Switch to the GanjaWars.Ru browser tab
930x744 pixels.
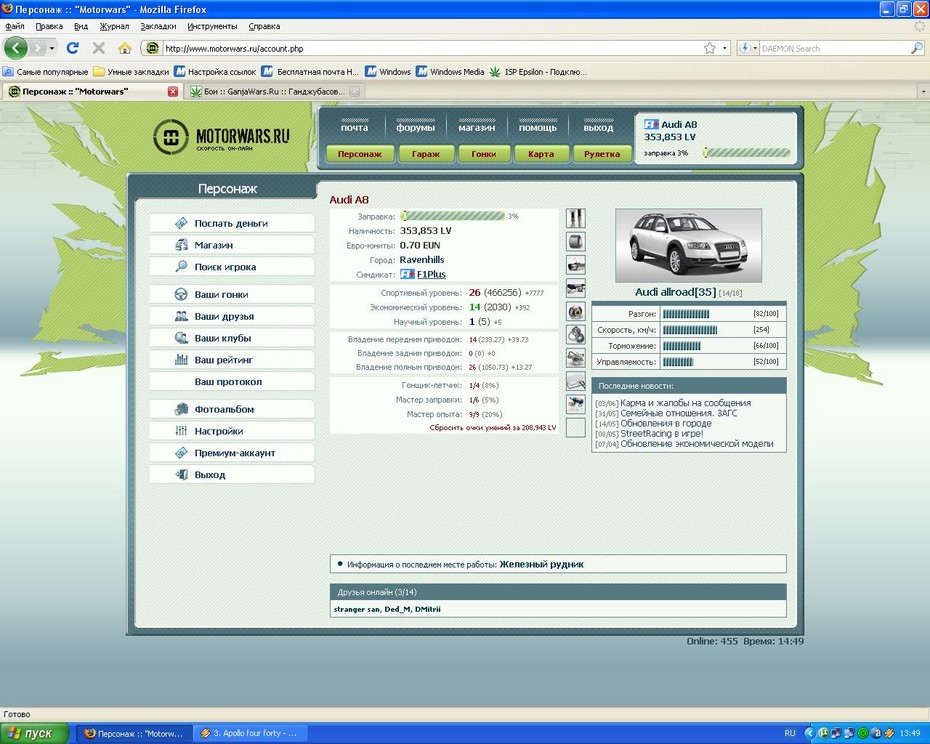point(274,91)
